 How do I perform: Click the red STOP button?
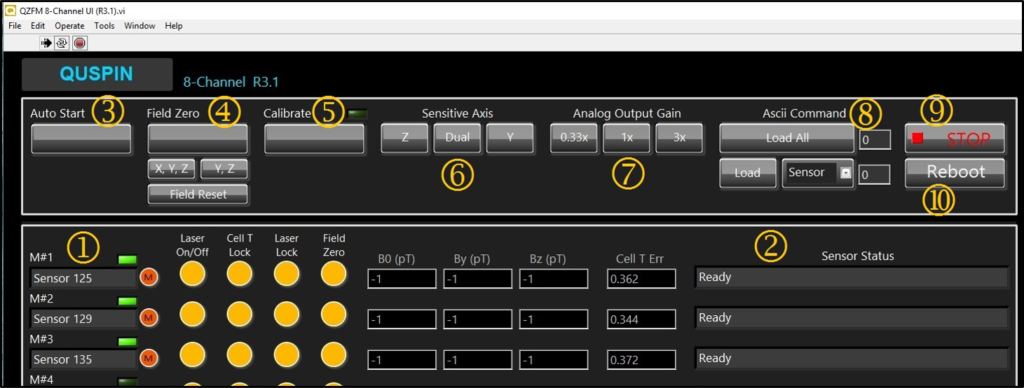pos(955,138)
